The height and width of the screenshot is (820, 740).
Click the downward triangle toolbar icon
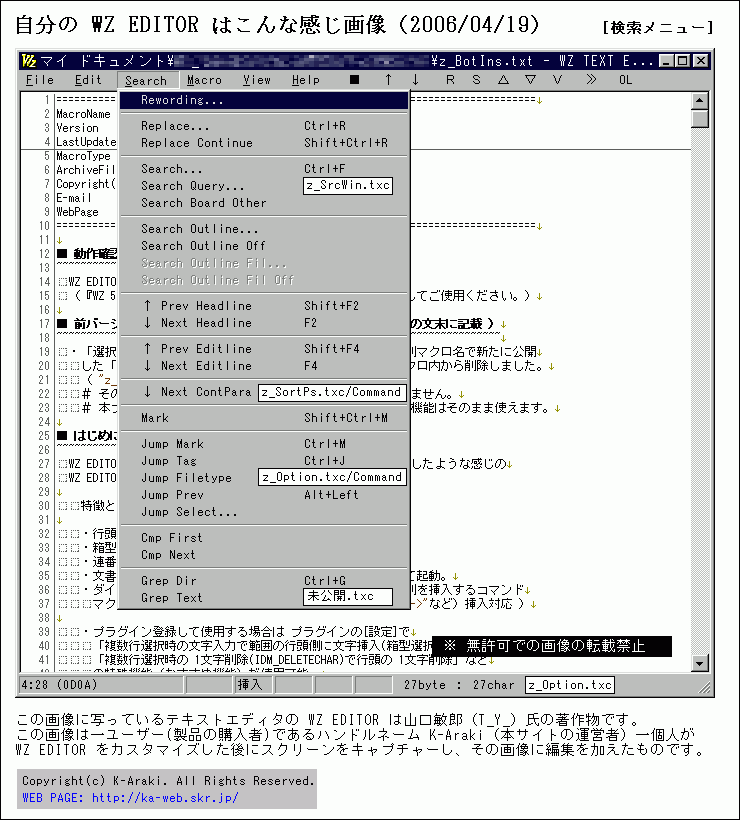click(530, 80)
